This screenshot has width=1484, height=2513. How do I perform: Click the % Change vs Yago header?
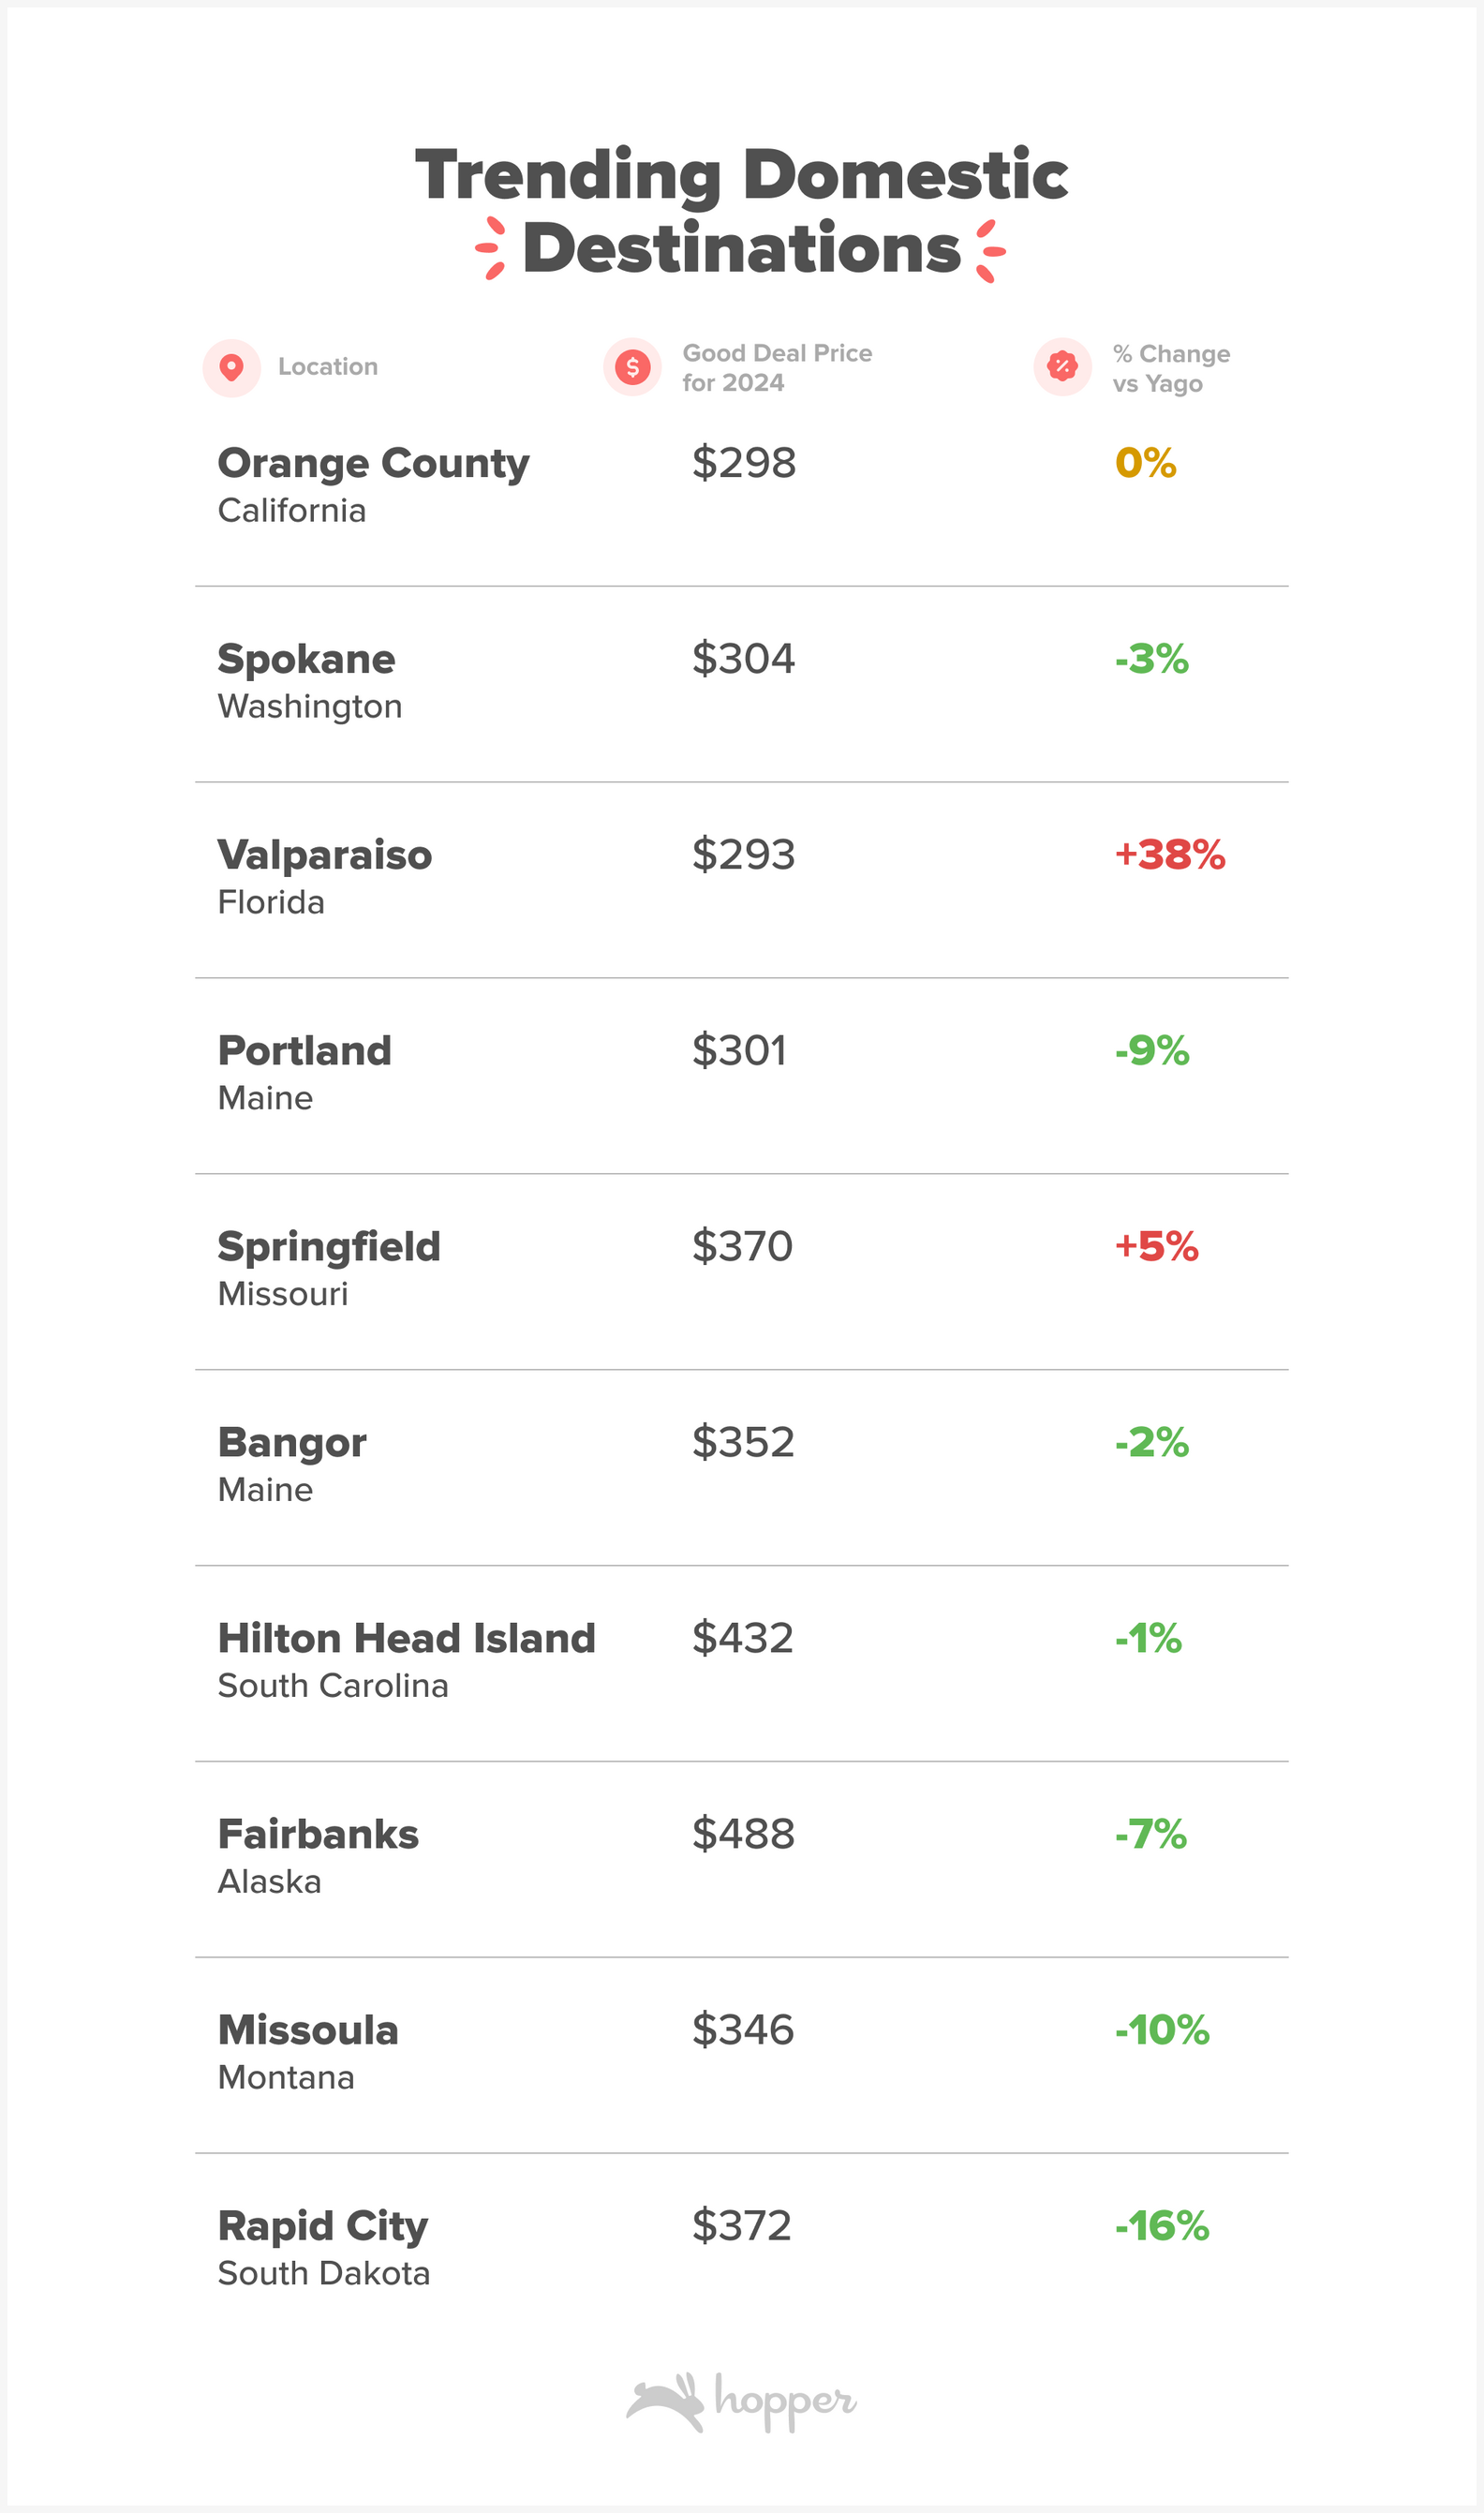click(1170, 369)
